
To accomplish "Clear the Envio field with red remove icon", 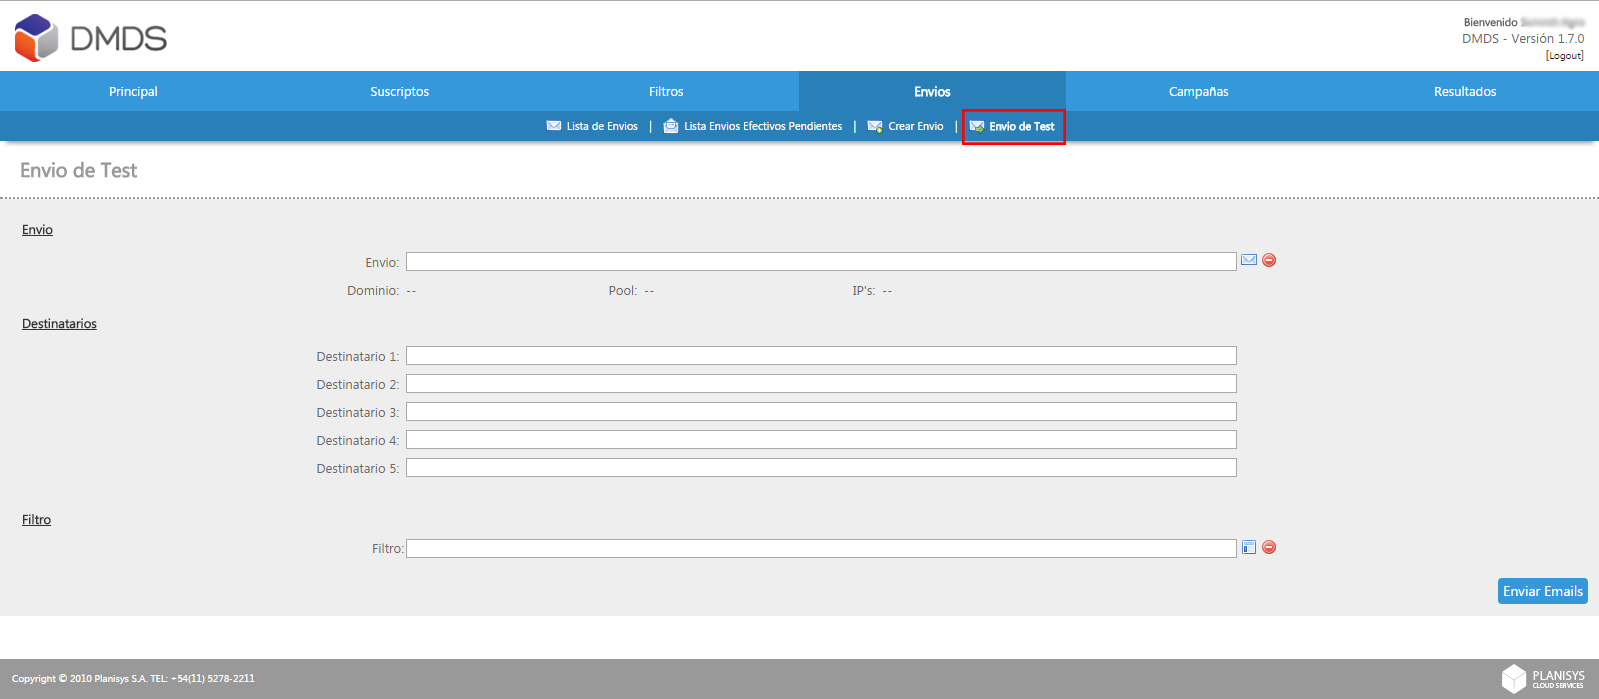I will [1269, 260].
